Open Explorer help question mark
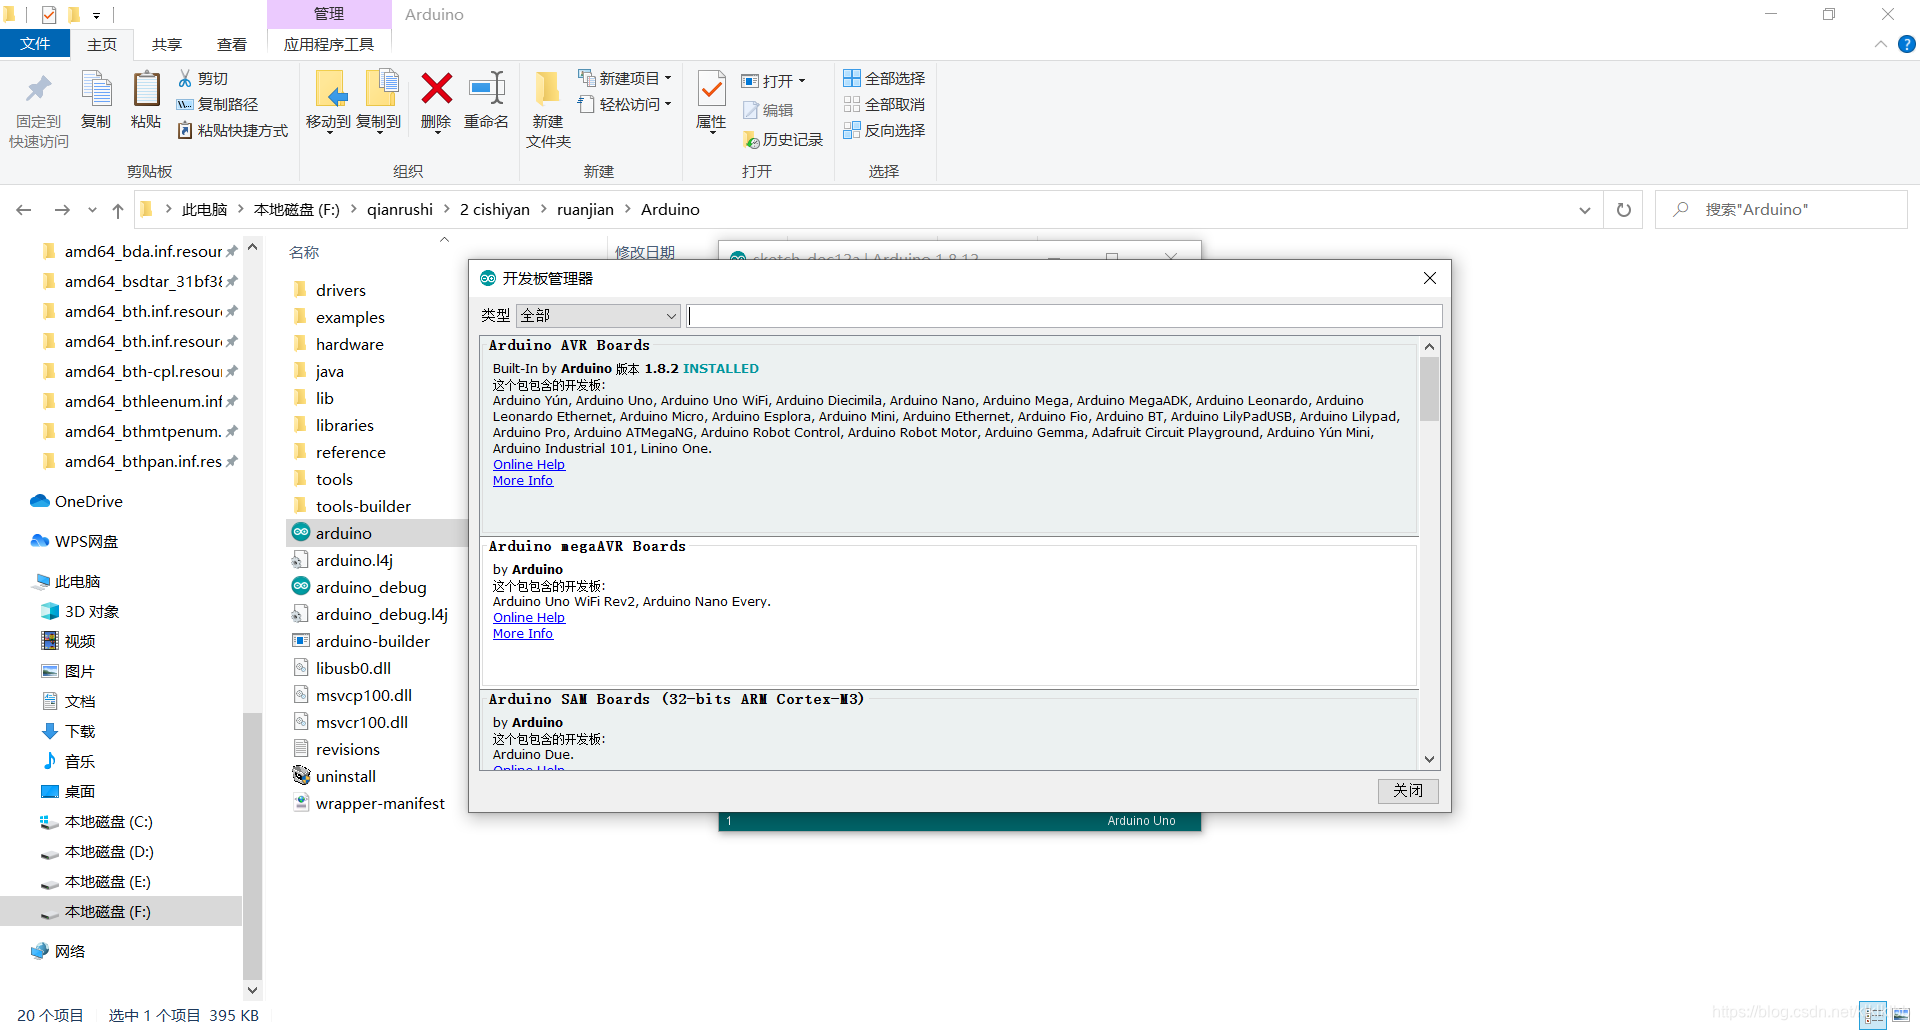This screenshot has width=1920, height=1030. [1907, 44]
